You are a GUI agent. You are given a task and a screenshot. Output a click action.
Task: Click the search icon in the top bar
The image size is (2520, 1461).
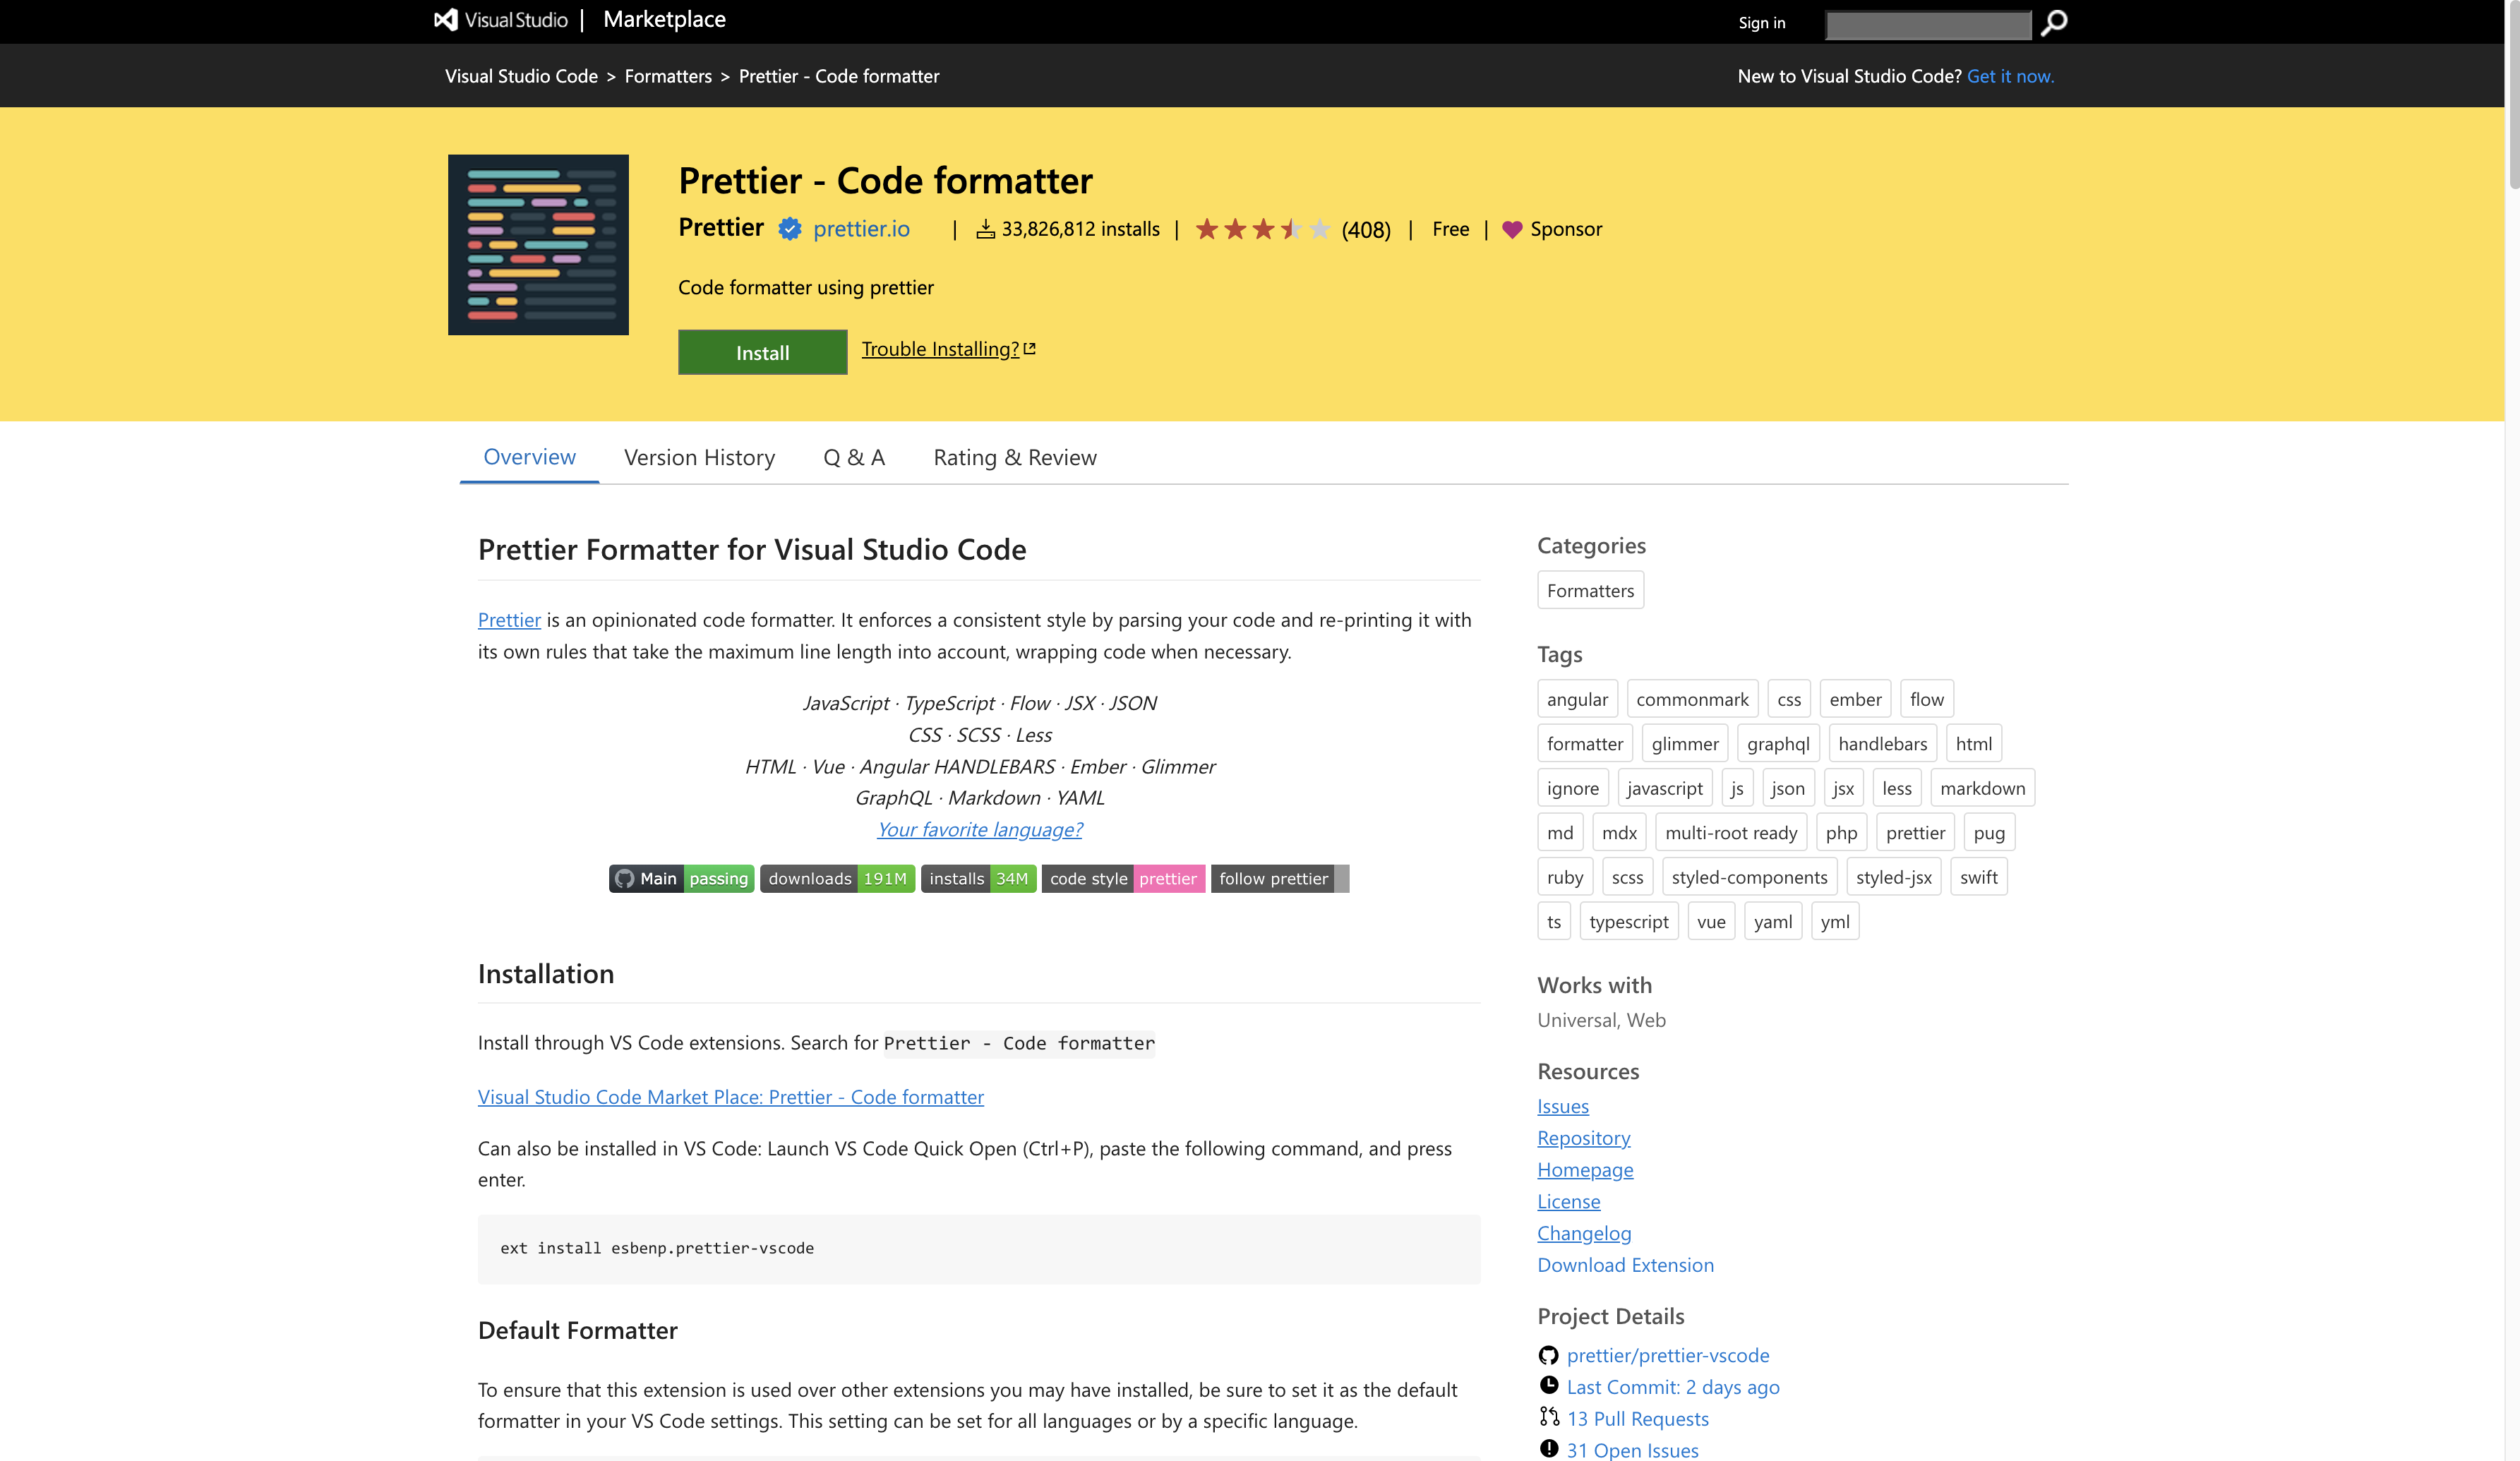pyautogui.click(x=2052, y=21)
